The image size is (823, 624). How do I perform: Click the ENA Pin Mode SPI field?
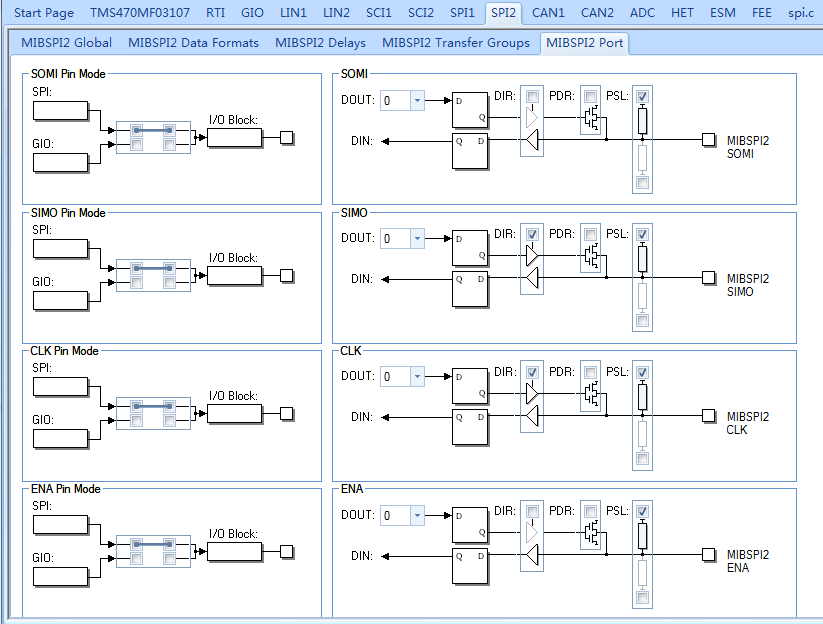(x=60, y=525)
